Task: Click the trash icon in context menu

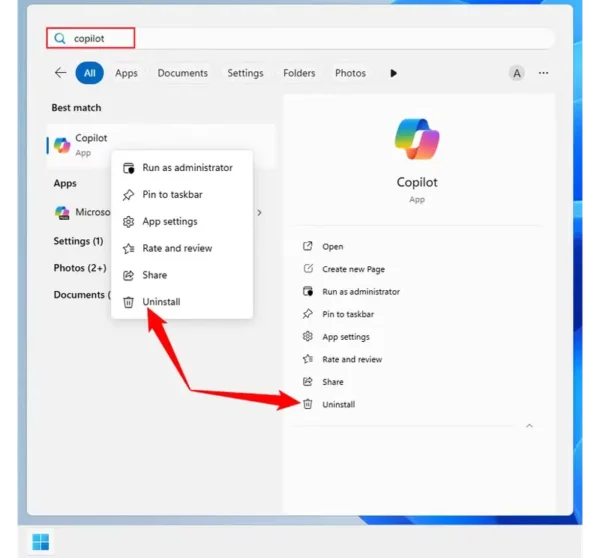Action: coord(129,302)
